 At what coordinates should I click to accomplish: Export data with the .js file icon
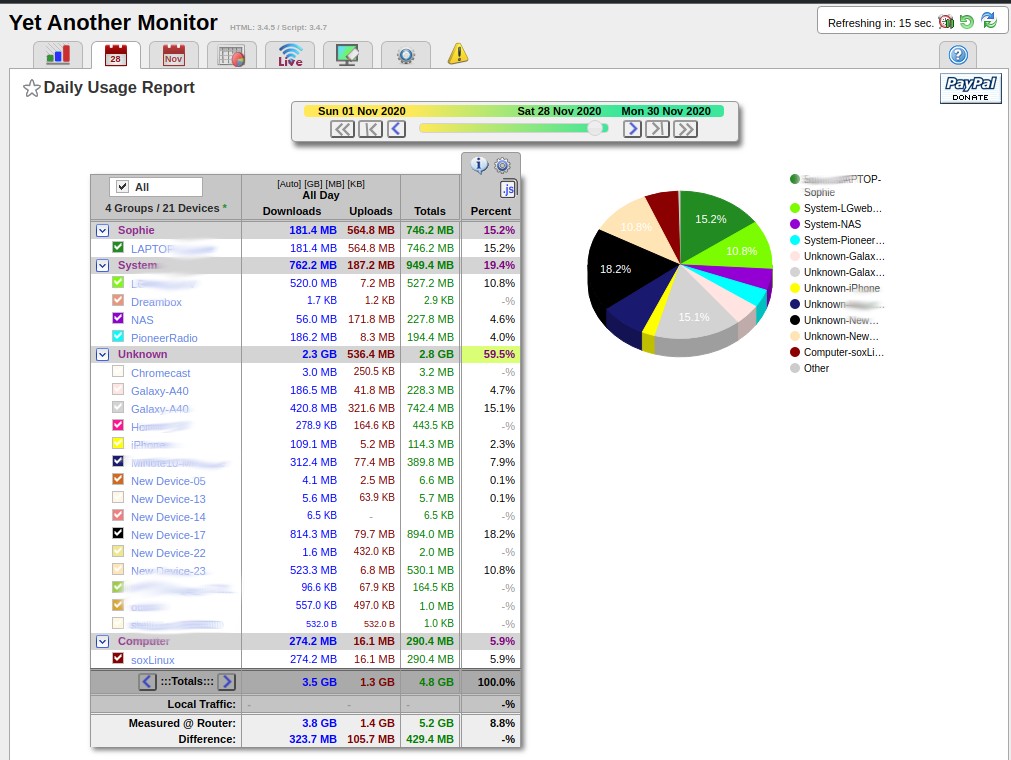click(508, 188)
